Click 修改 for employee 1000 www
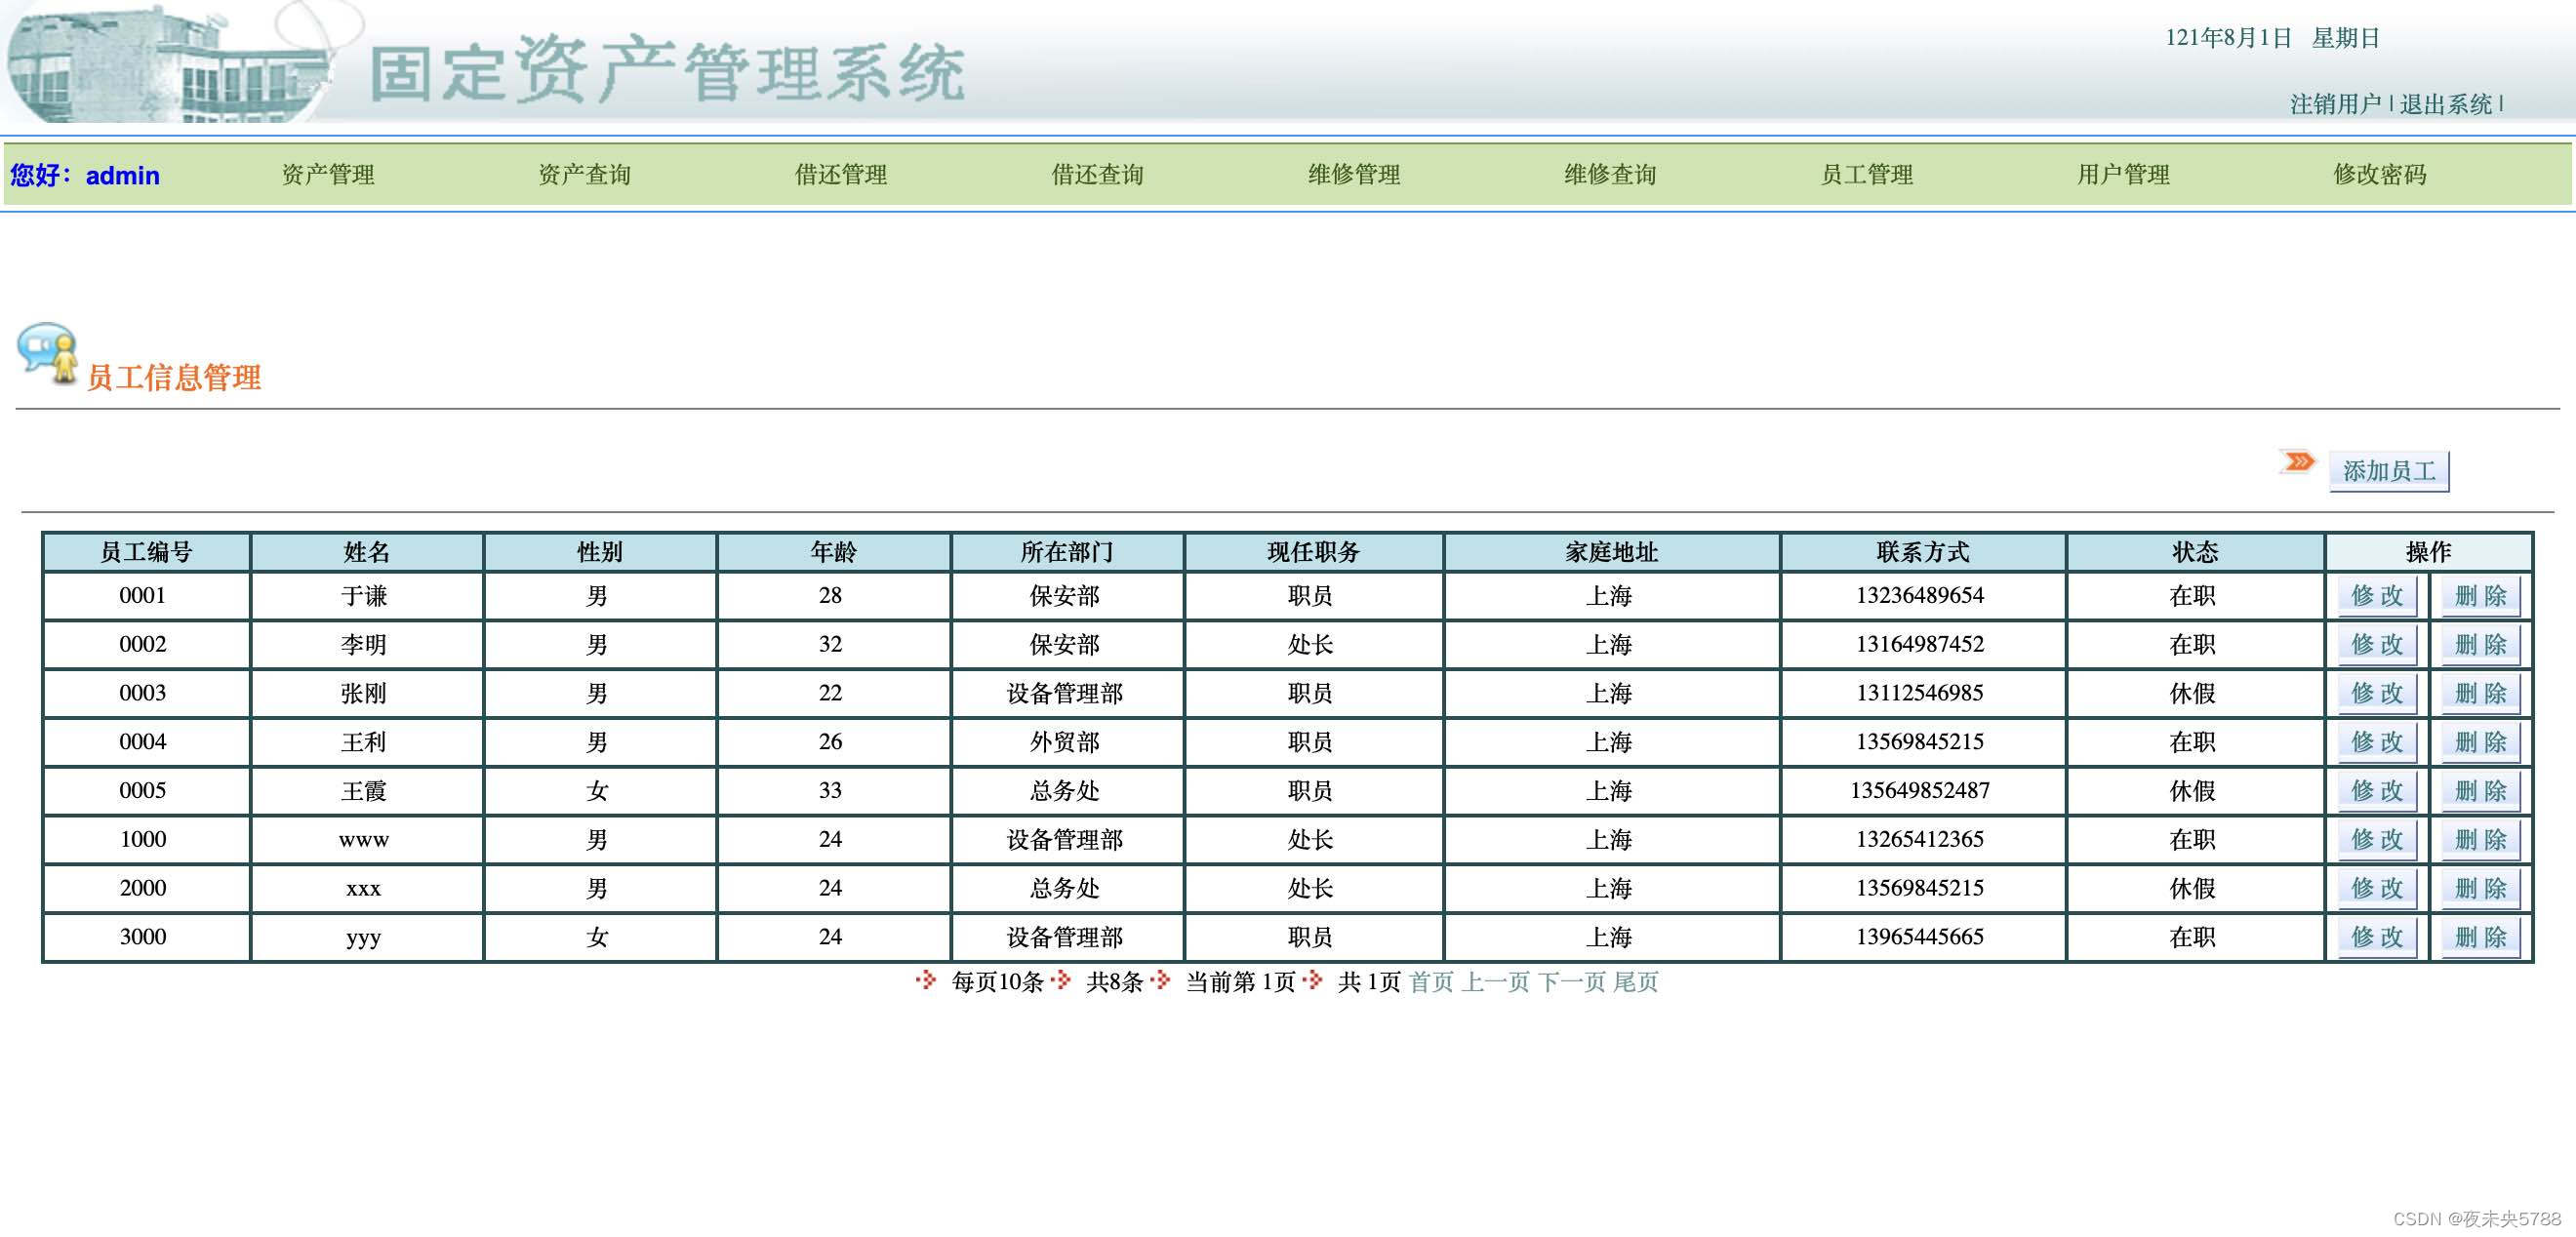2576x1237 pixels. pyautogui.click(x=2376, y=840)
